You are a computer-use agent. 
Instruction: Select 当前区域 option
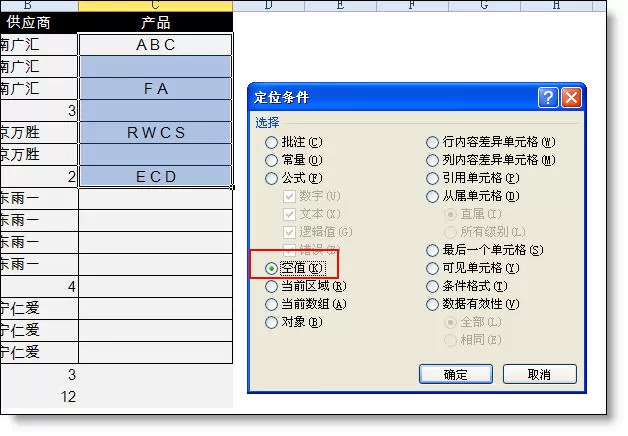tap(271, 286)
